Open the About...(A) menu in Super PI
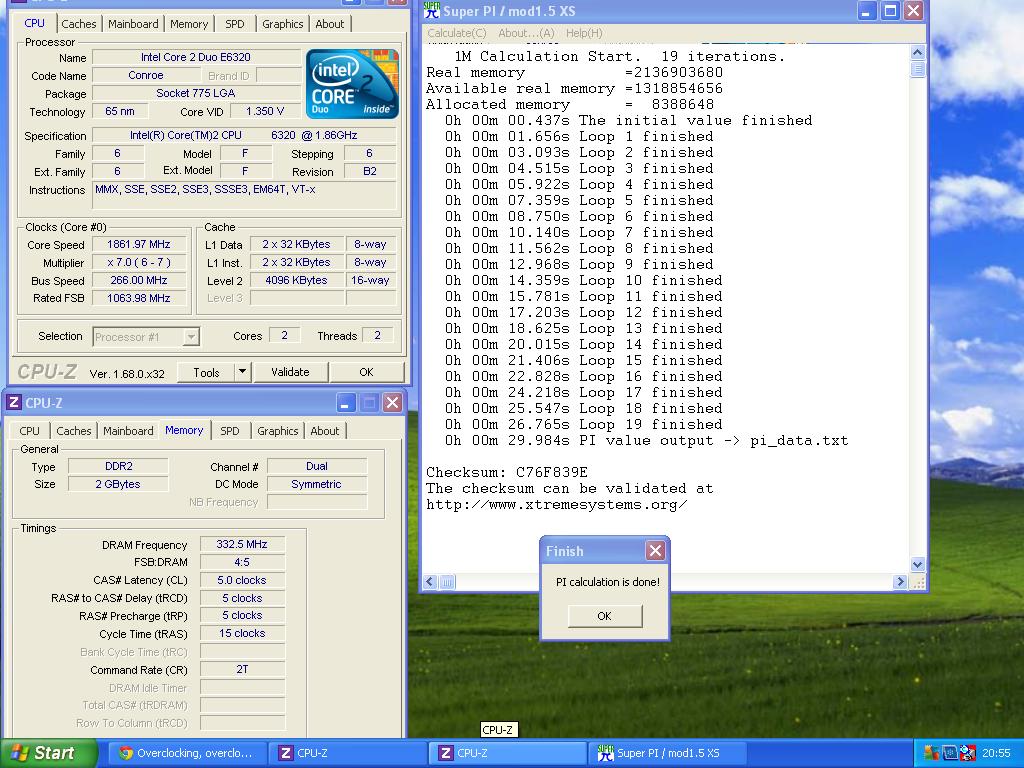1024x768 pixels. click(526, 33)
